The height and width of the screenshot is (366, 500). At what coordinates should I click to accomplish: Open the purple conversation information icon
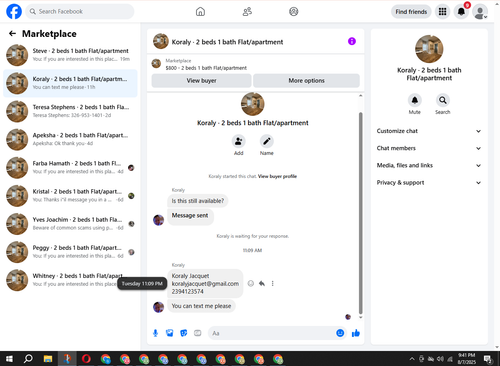coord(352,41)
